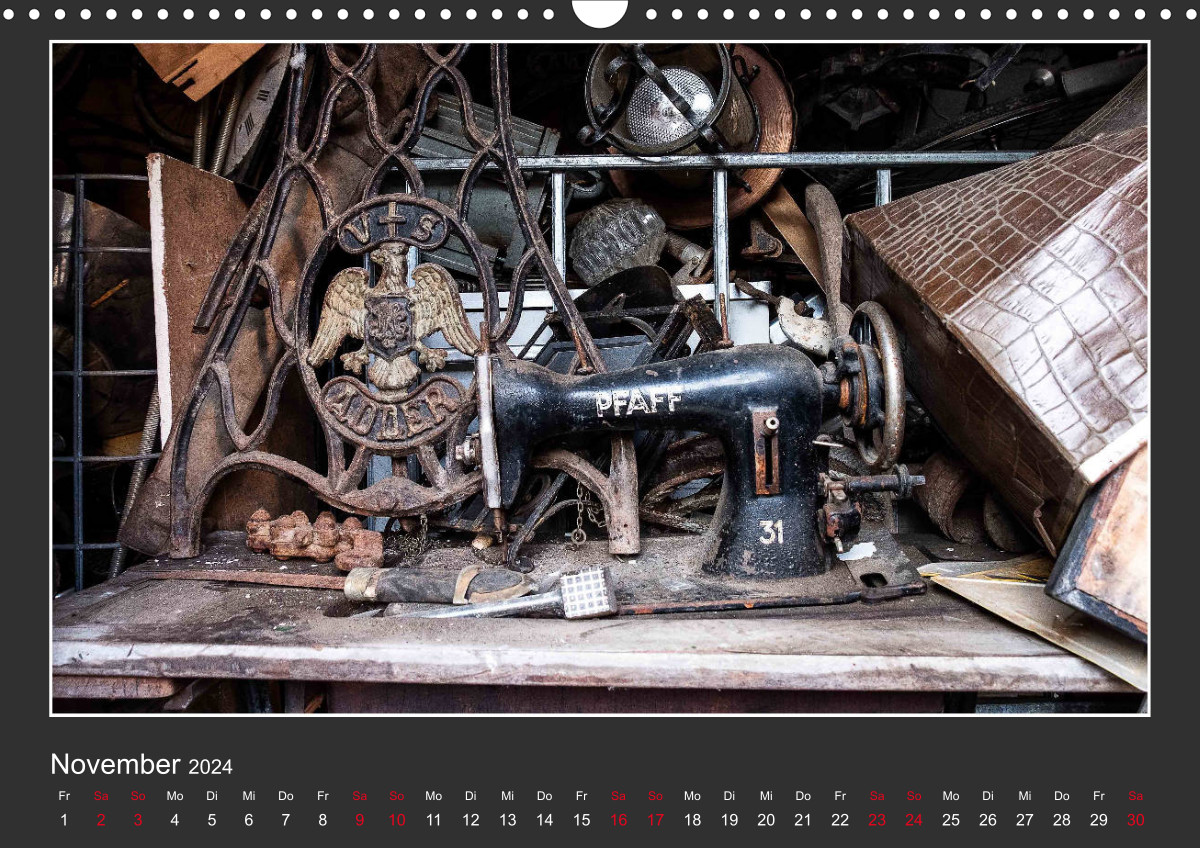The height and width of the screenshot is (848, 1200).
Task: Choose date 18 in the calendar
Action: pos(692,820)
